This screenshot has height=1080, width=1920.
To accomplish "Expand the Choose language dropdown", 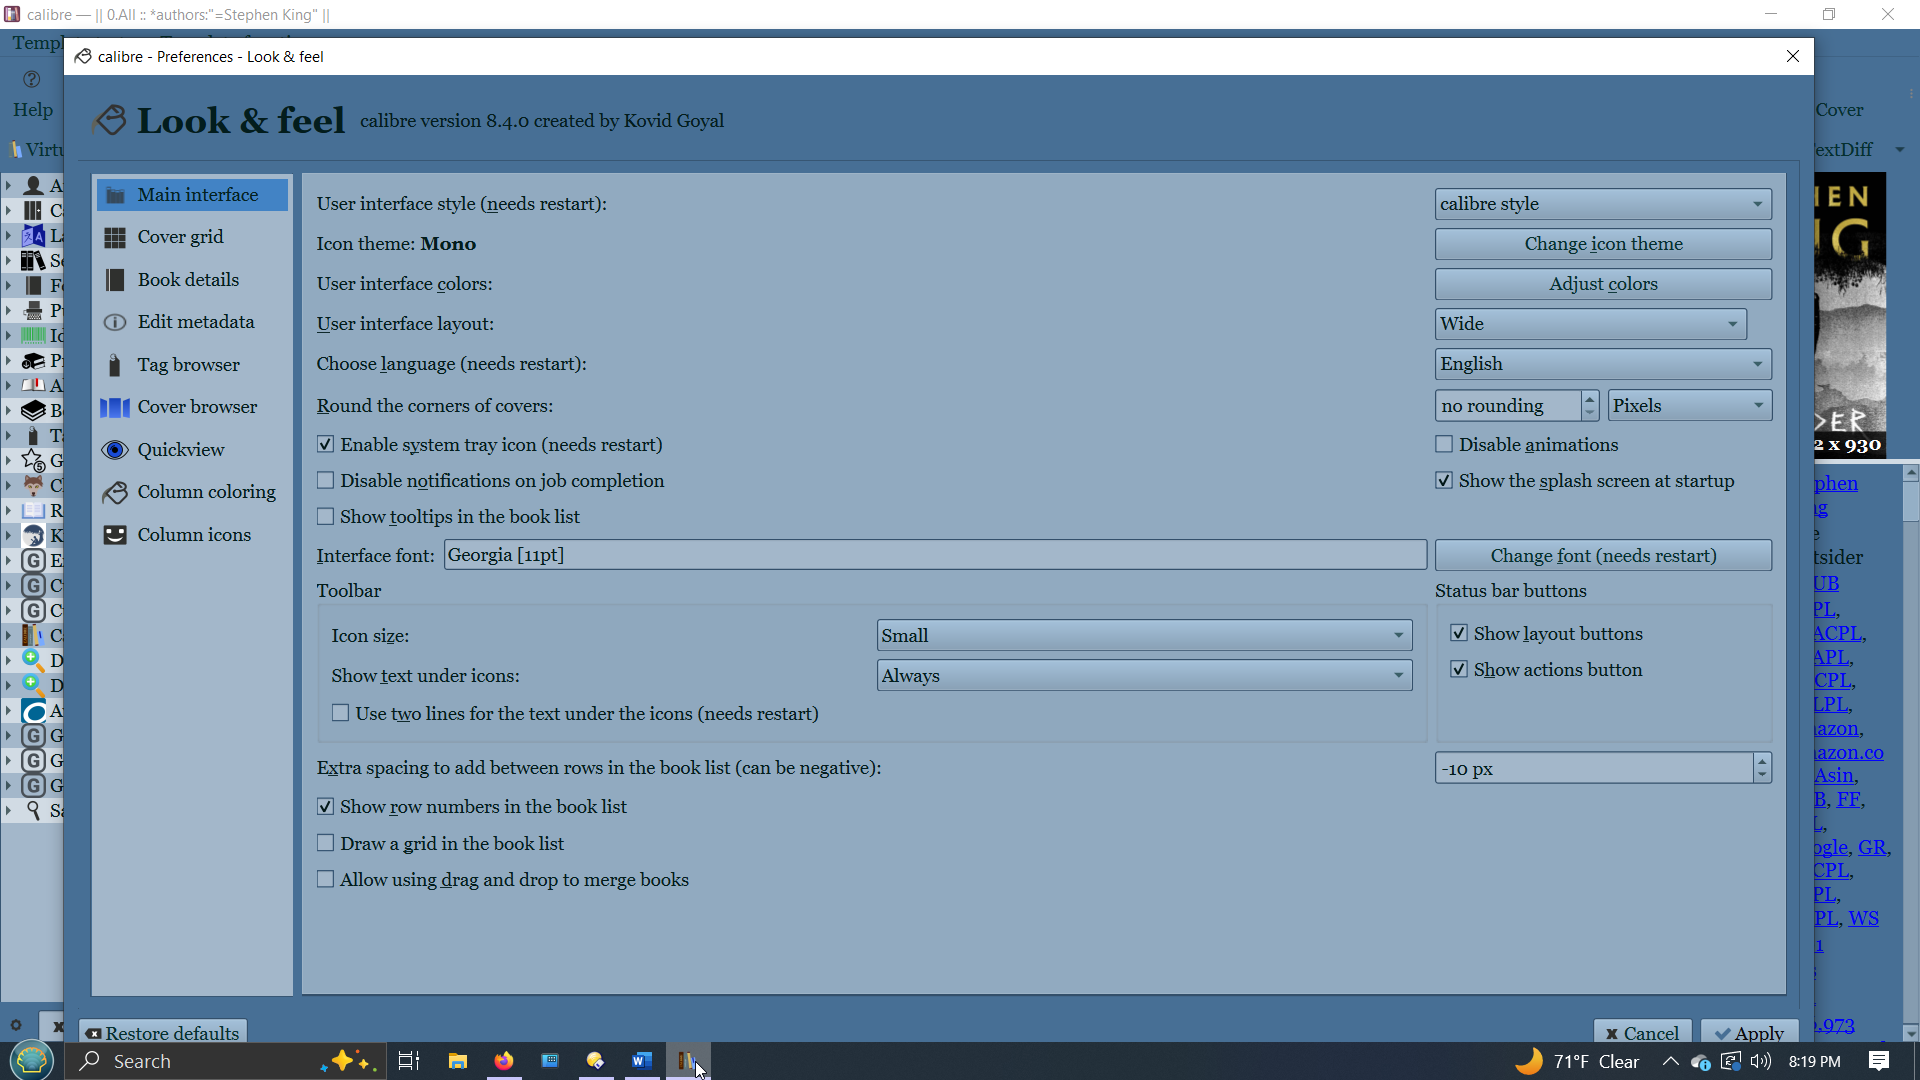I will point(1602,364).
